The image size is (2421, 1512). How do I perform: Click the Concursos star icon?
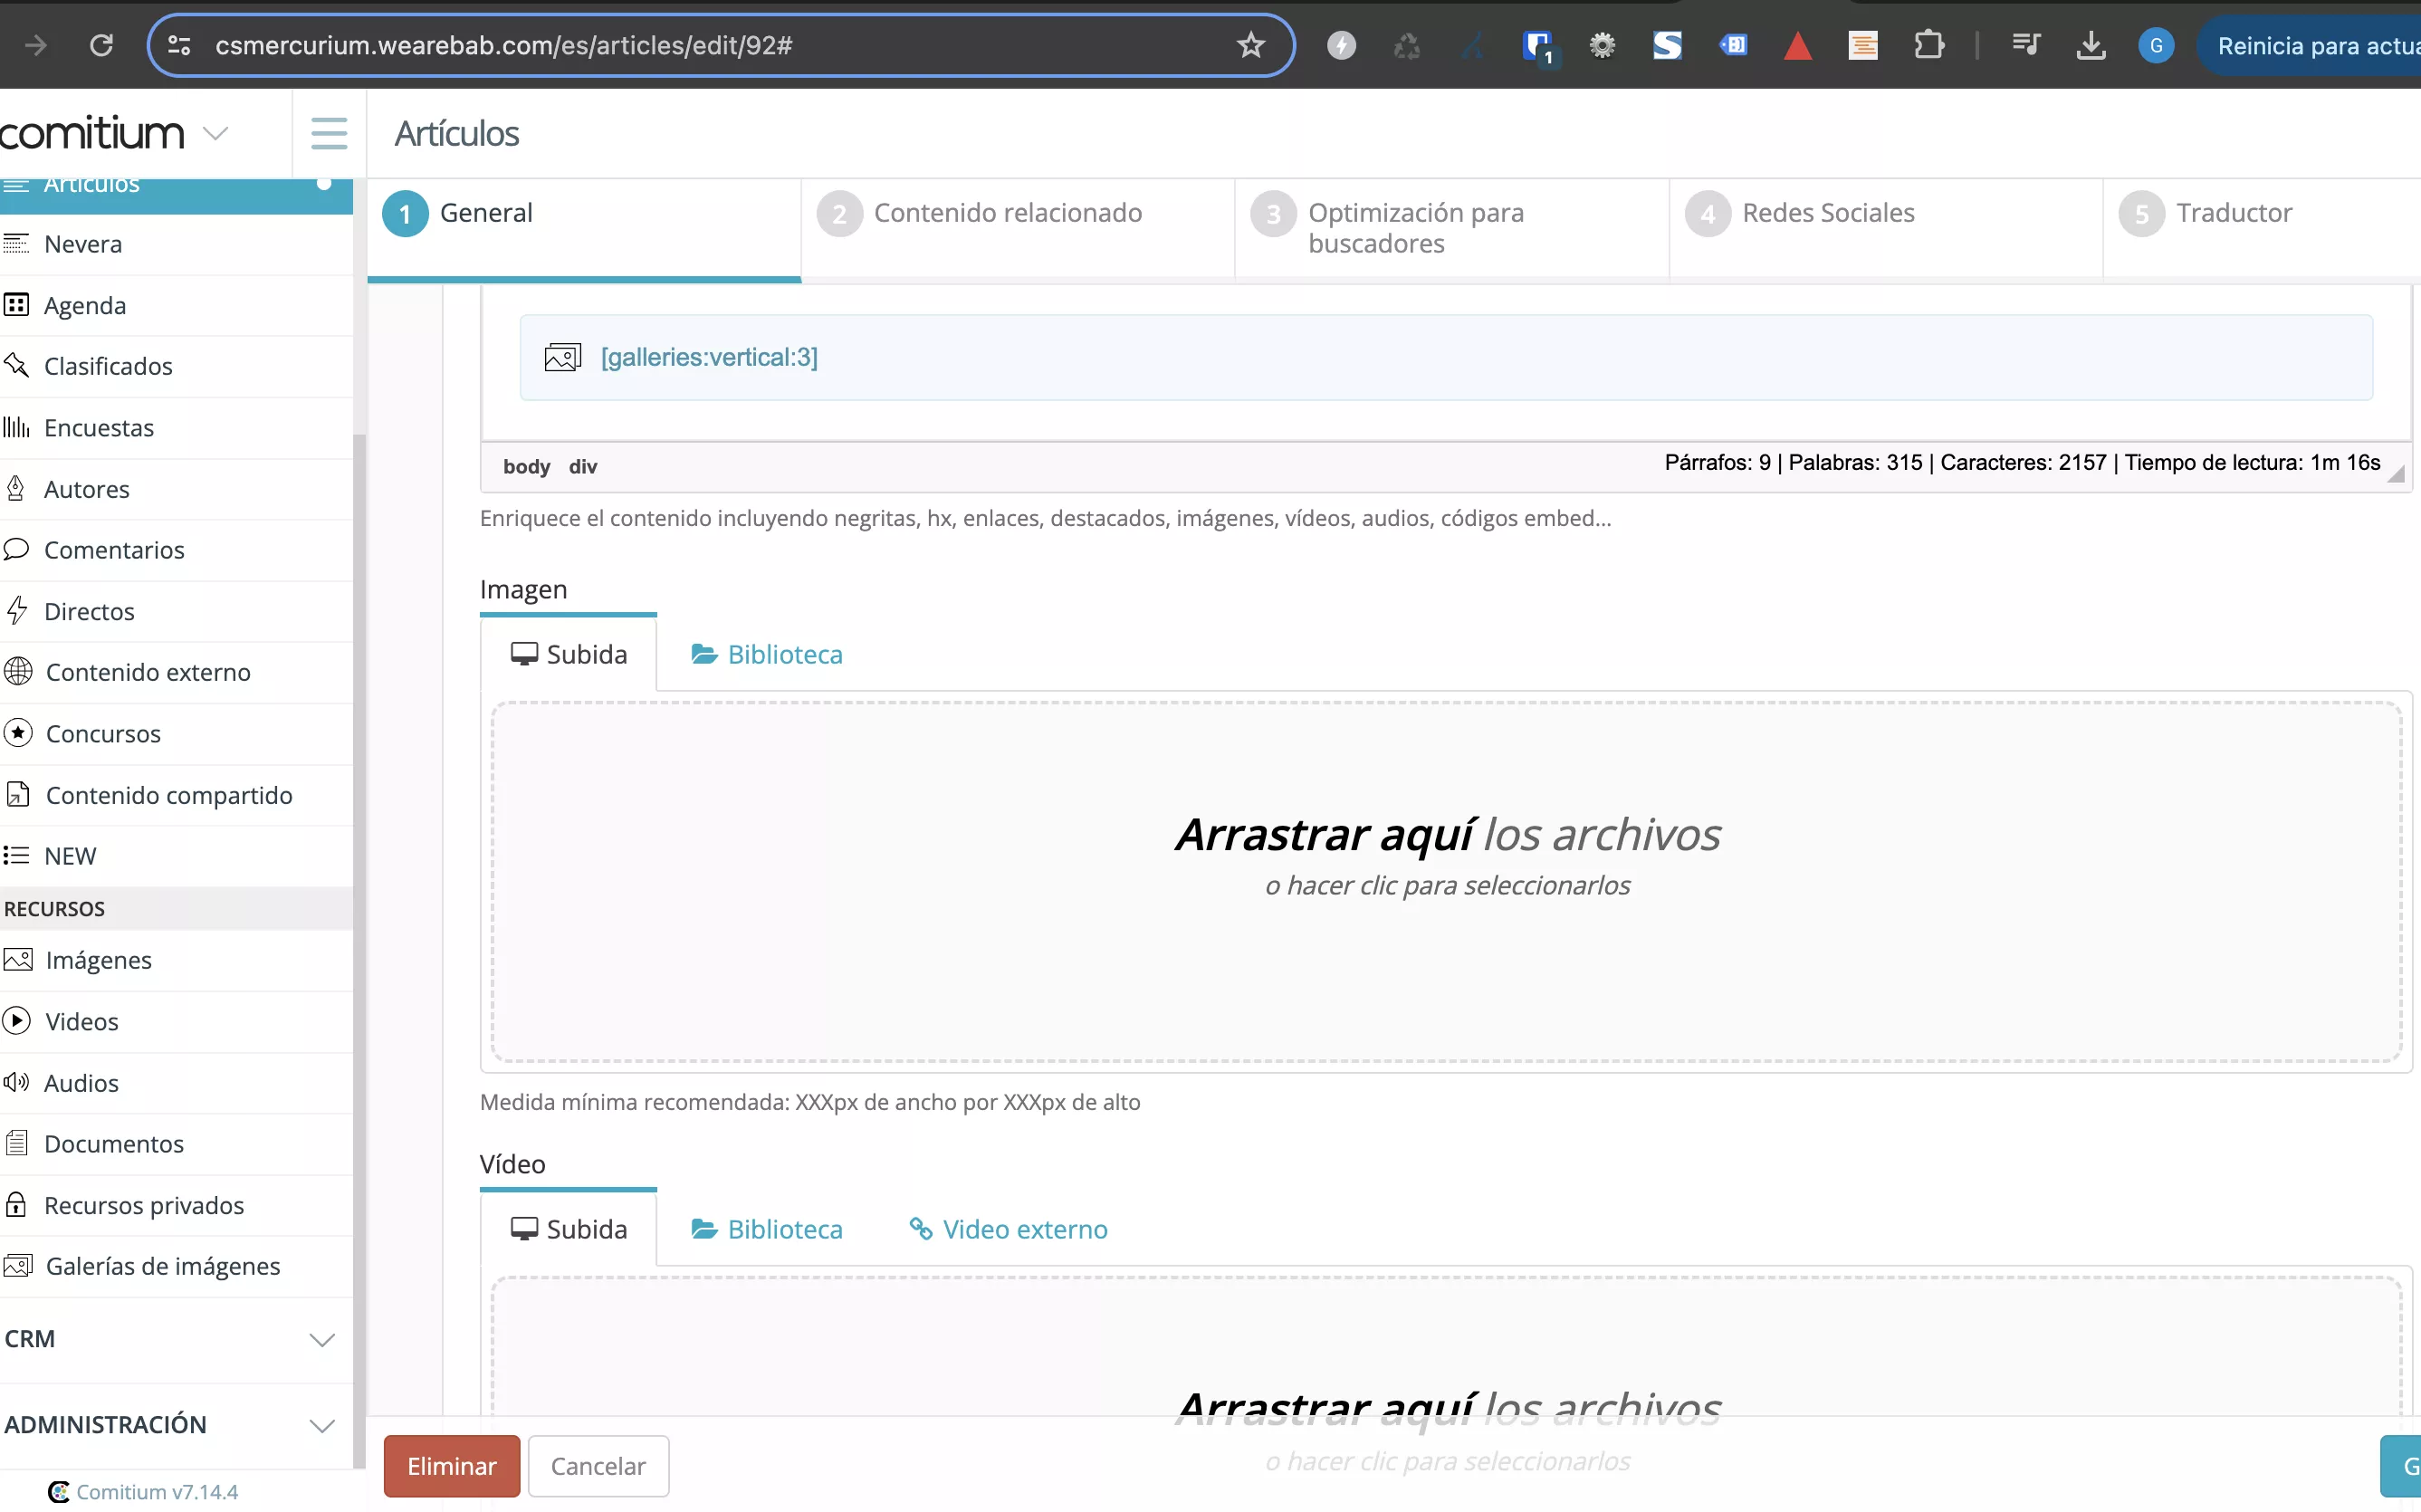pyautogui.click(x=18, y=733)
